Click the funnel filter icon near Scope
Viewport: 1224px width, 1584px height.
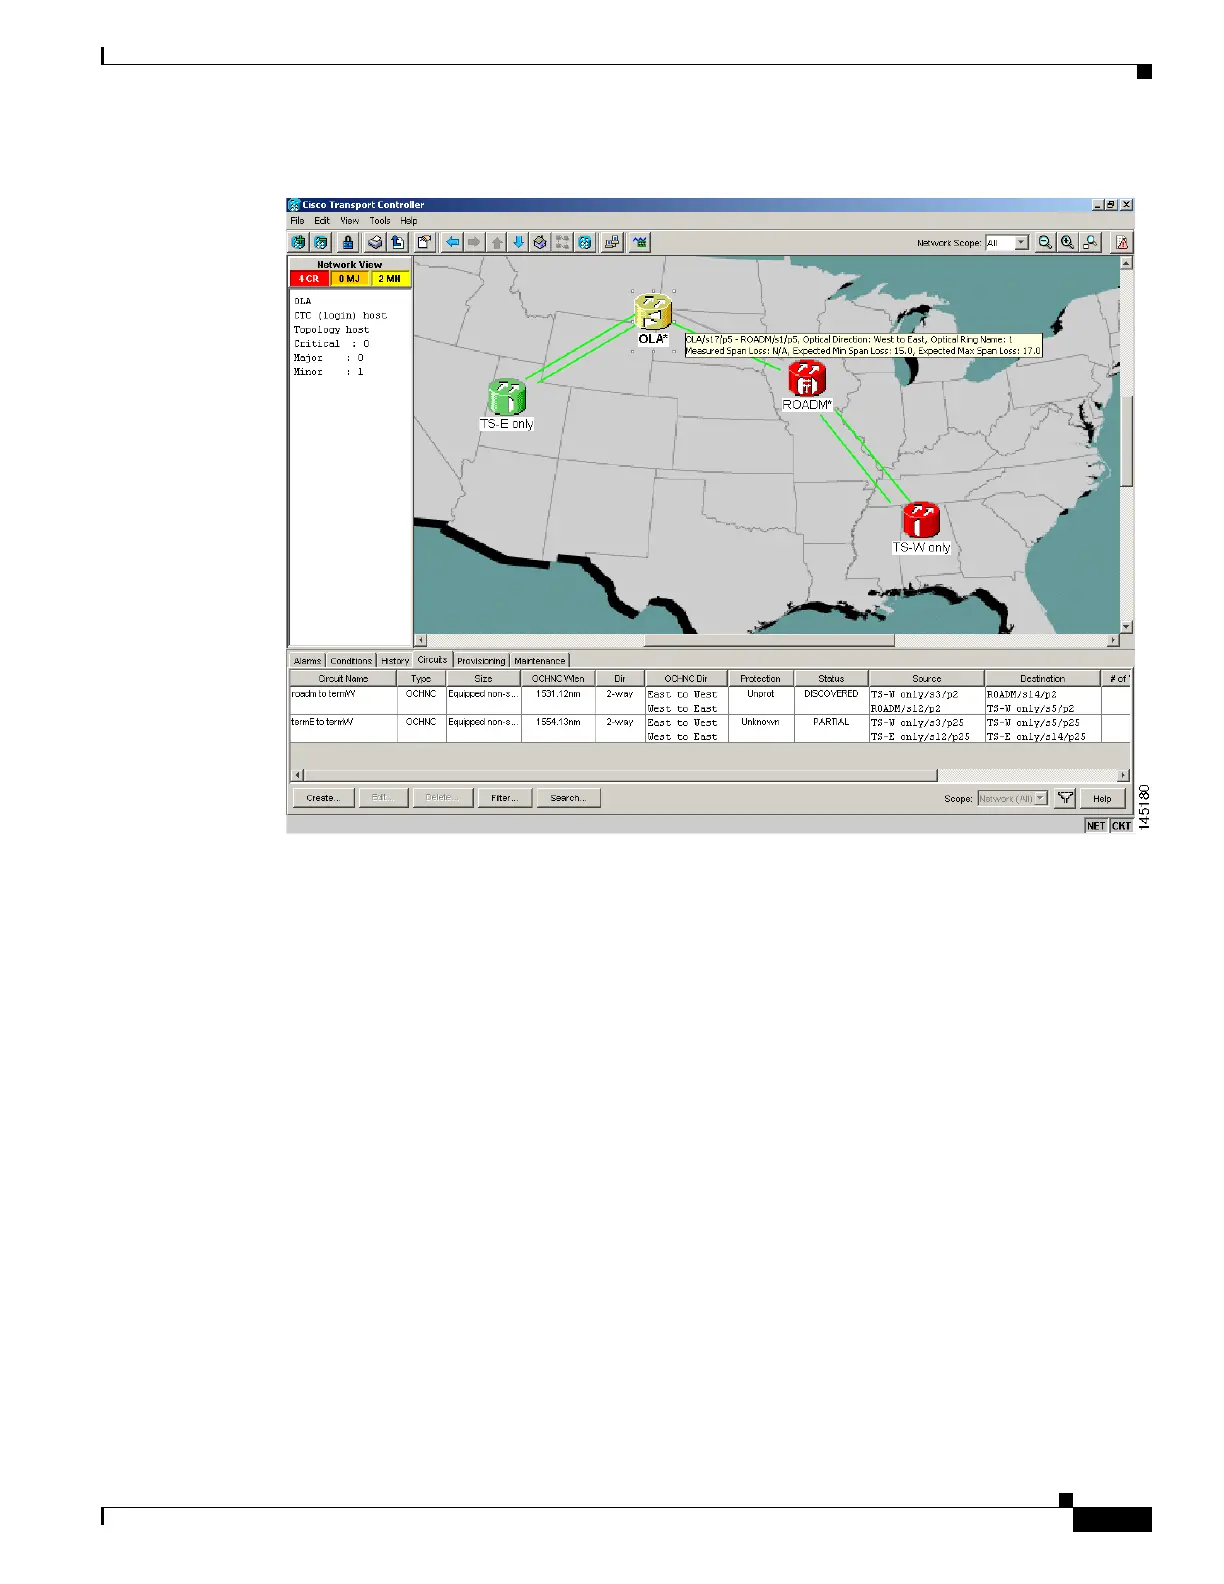tap(1065, 798)
